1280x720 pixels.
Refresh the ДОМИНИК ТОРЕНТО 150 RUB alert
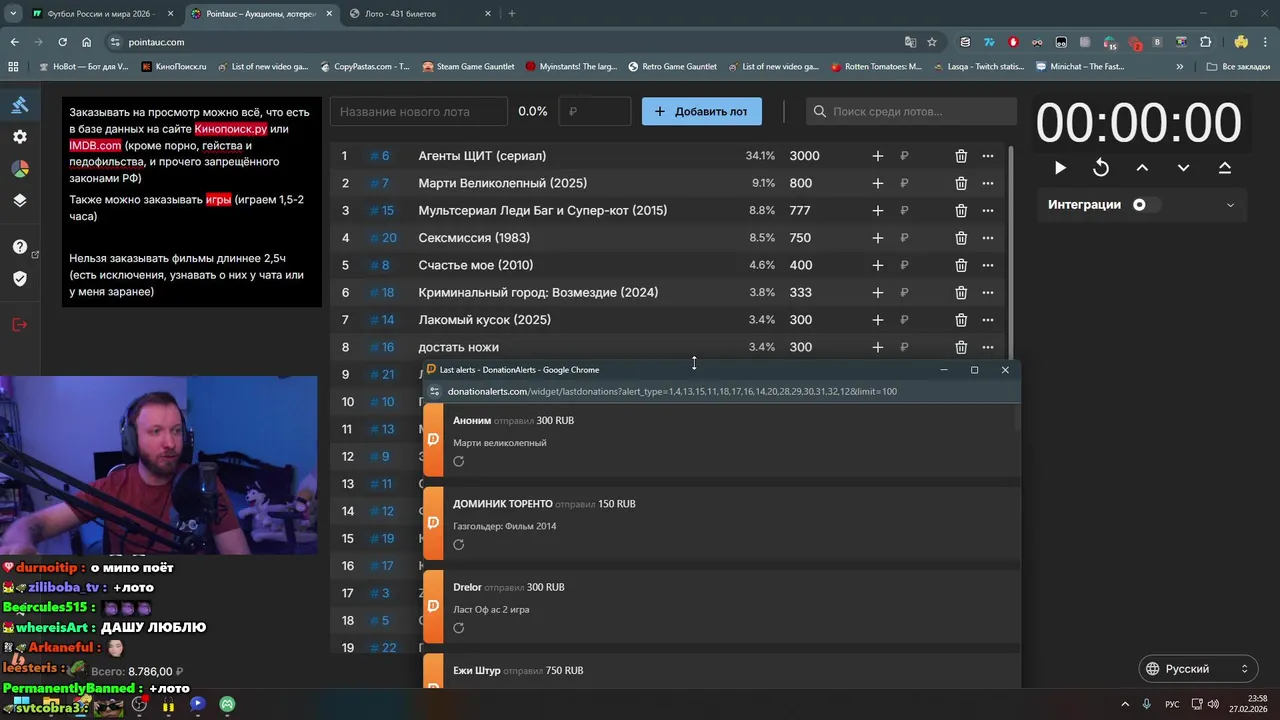(458, 545)
